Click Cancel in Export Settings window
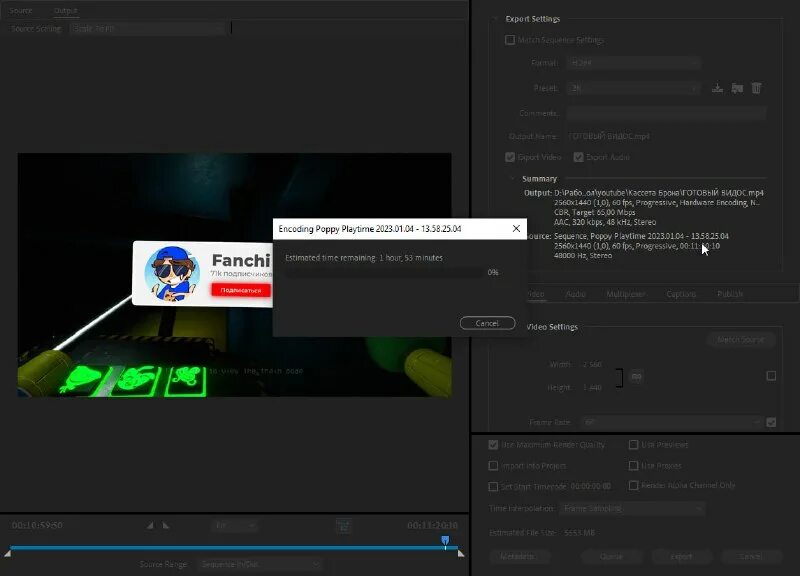 click(751, 557)
